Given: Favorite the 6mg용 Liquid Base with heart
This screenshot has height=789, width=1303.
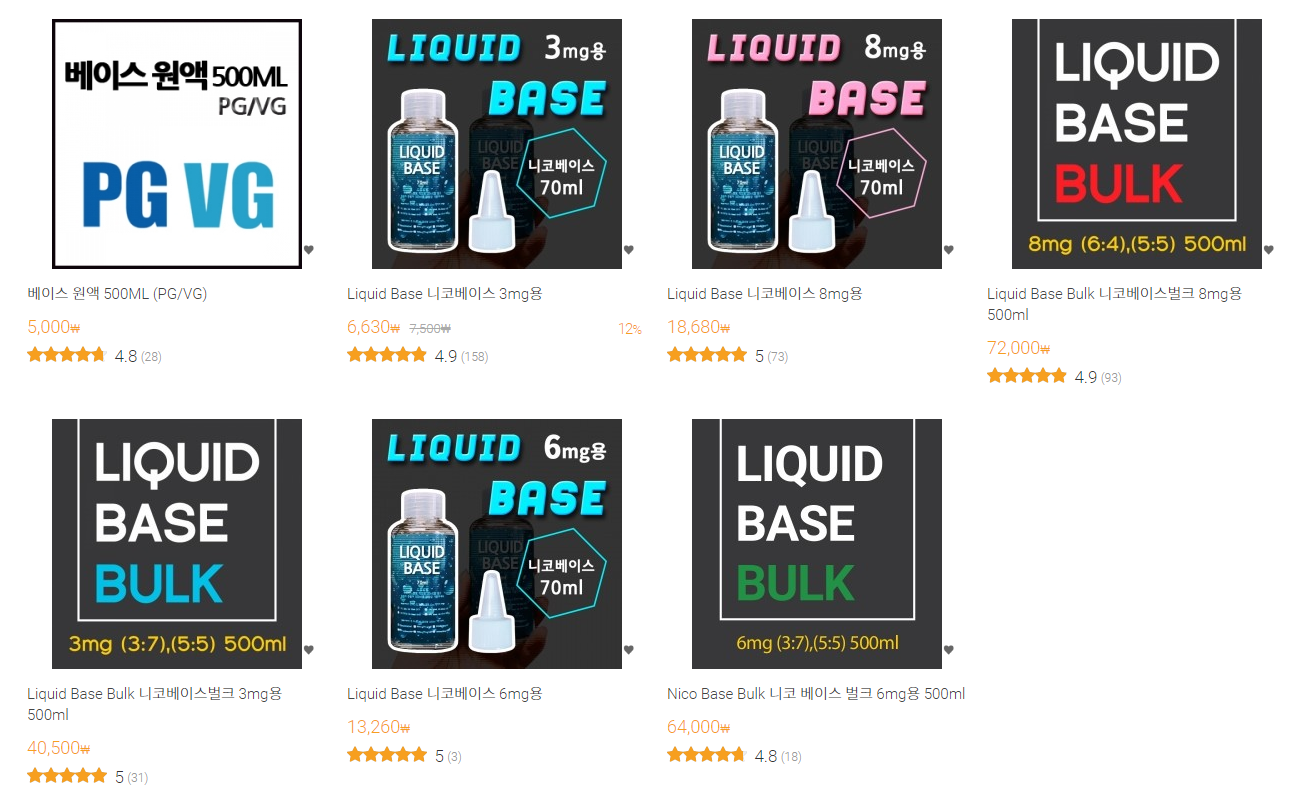Looking at the screenshot, I should (x=629, y=650).
